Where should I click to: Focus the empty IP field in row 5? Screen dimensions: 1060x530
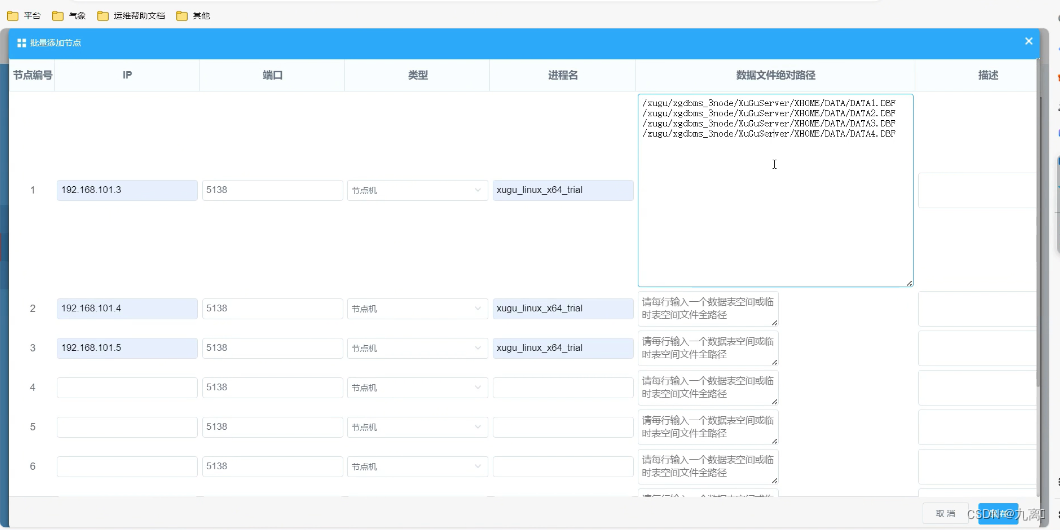[127, 427]
